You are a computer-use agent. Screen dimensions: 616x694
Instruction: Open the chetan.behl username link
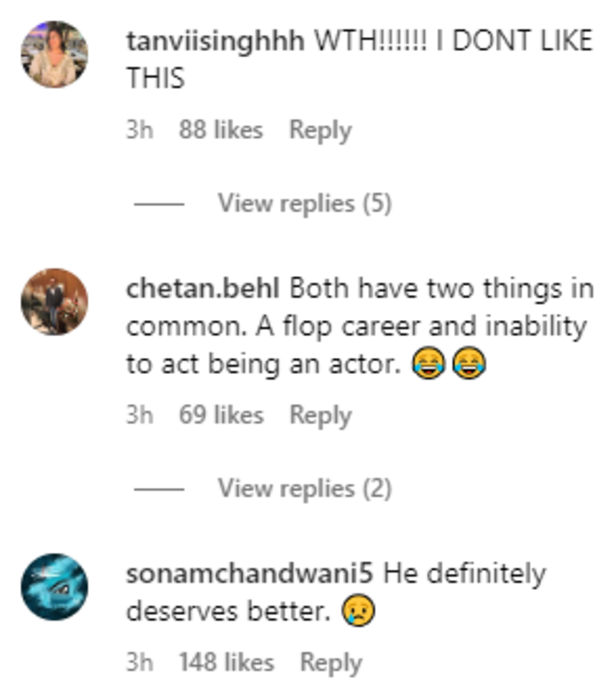click(x=204, y=289)
